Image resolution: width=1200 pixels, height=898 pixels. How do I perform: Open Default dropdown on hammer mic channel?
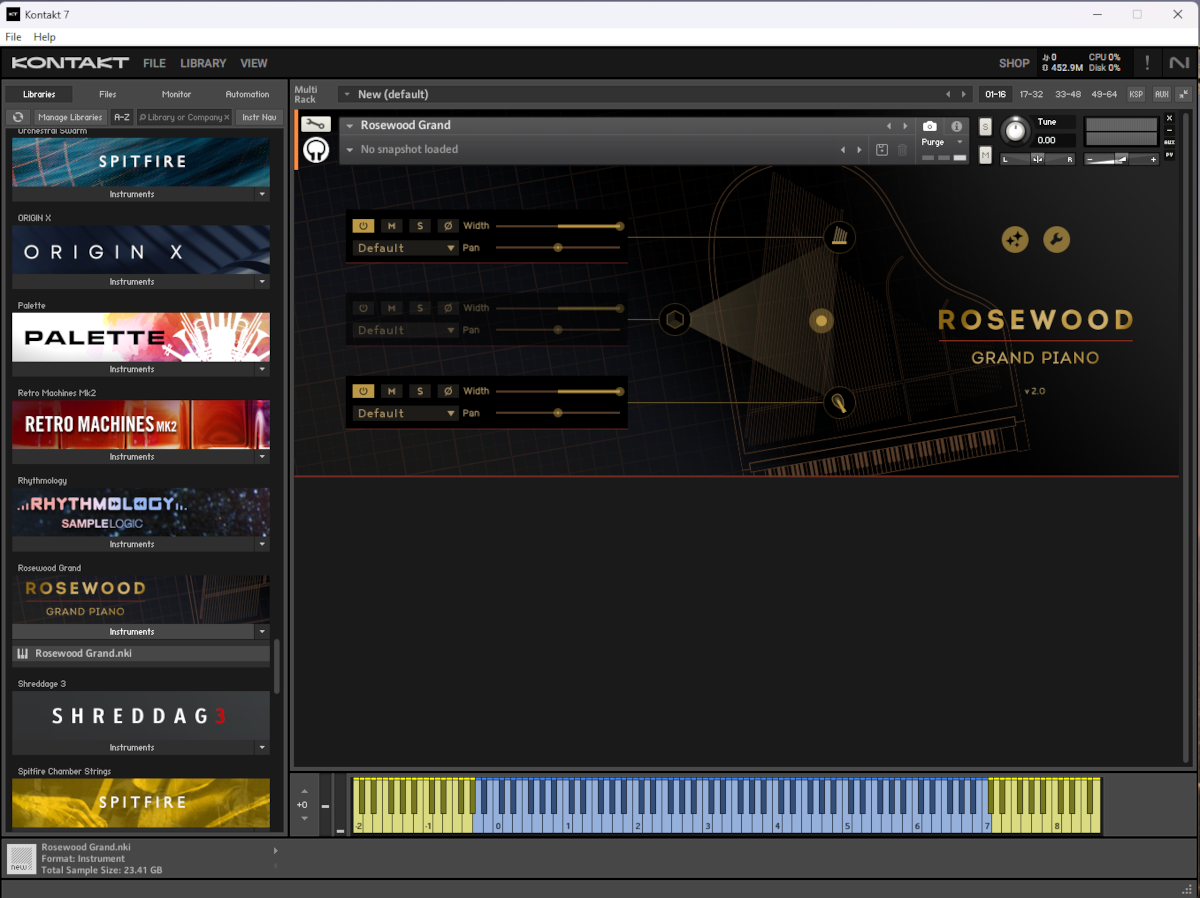pos(405,413)
